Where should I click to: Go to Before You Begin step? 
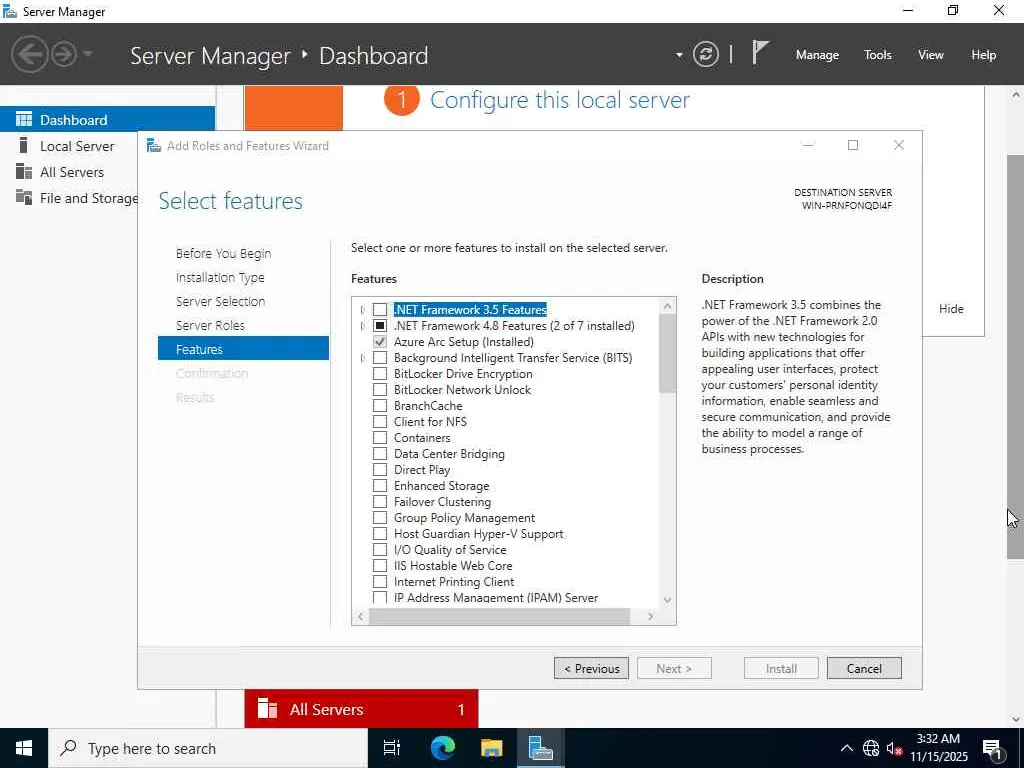pyautogui.click(x=223, y=253)
